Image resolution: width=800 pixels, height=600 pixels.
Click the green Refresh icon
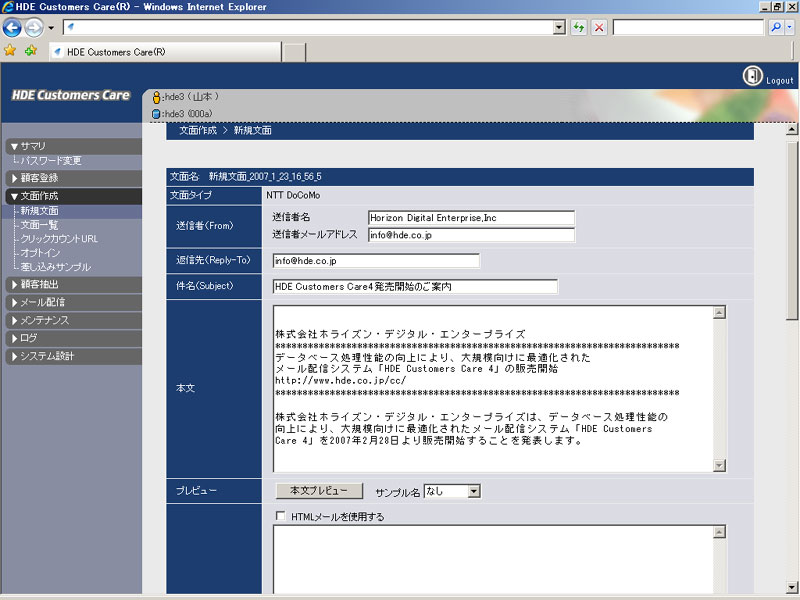tap(578, 27)
